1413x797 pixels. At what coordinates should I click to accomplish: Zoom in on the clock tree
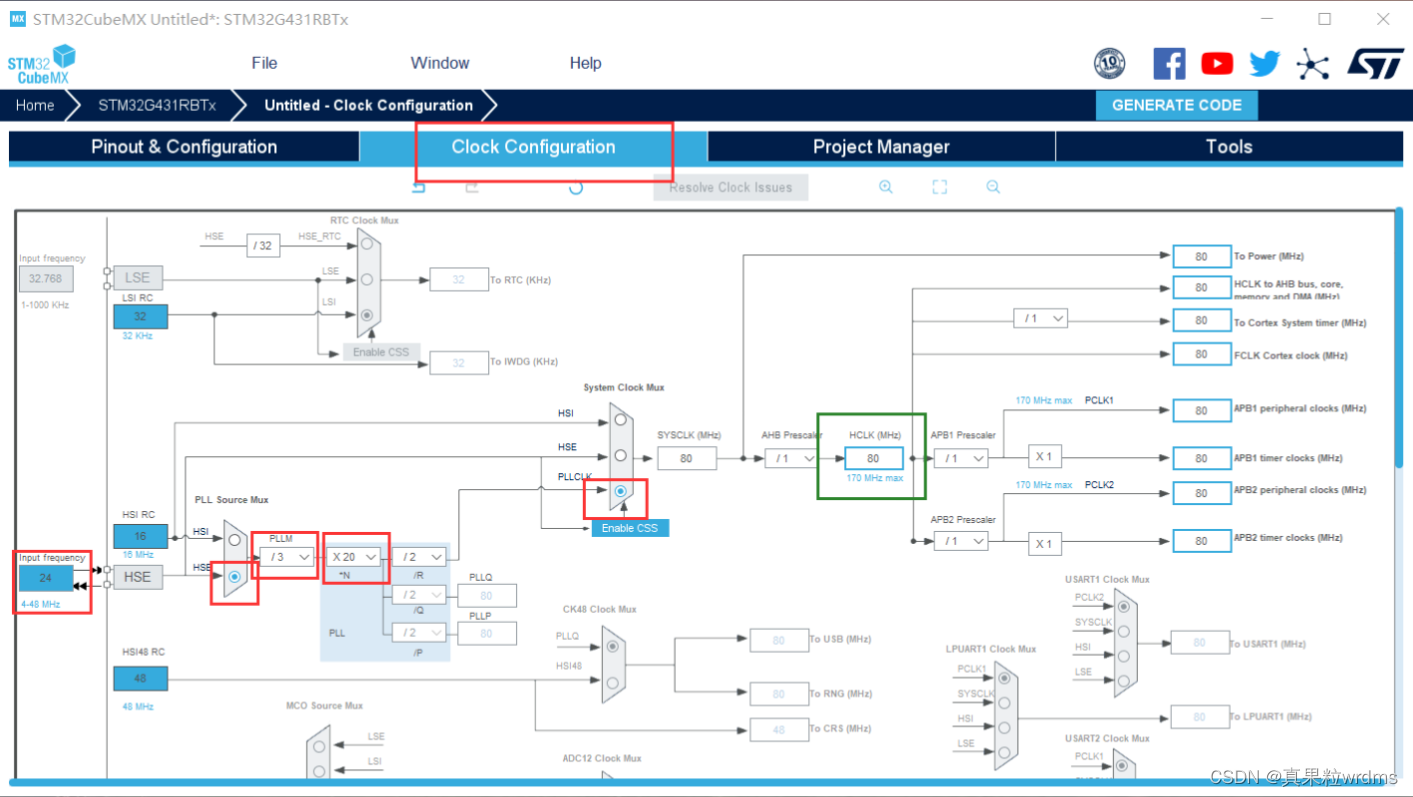886,187
